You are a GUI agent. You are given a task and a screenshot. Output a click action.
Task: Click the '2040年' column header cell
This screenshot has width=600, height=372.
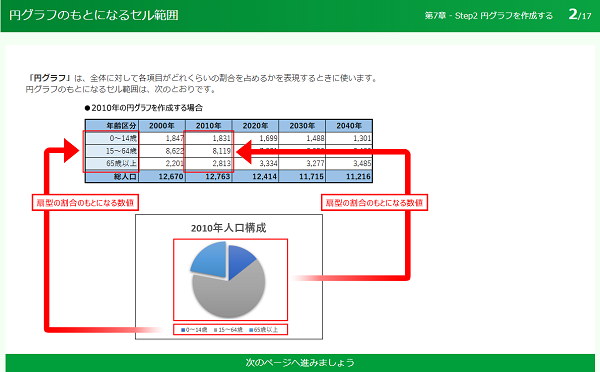tap(349, 126)
